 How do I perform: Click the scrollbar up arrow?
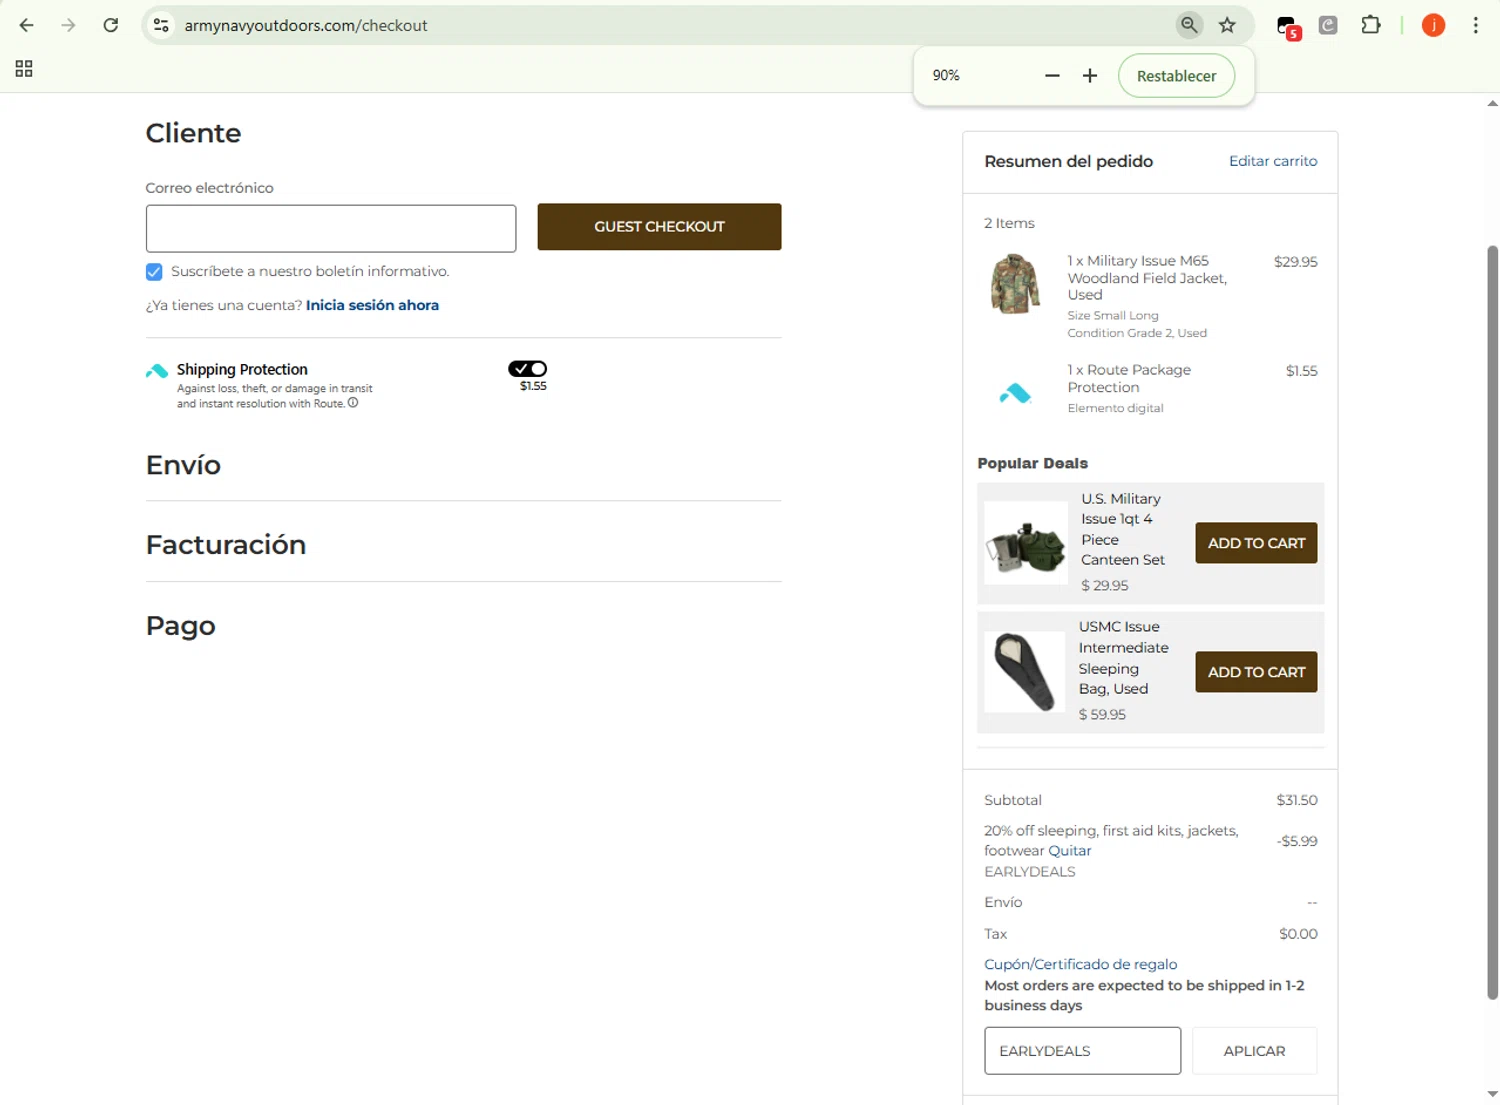(1492, 103)
